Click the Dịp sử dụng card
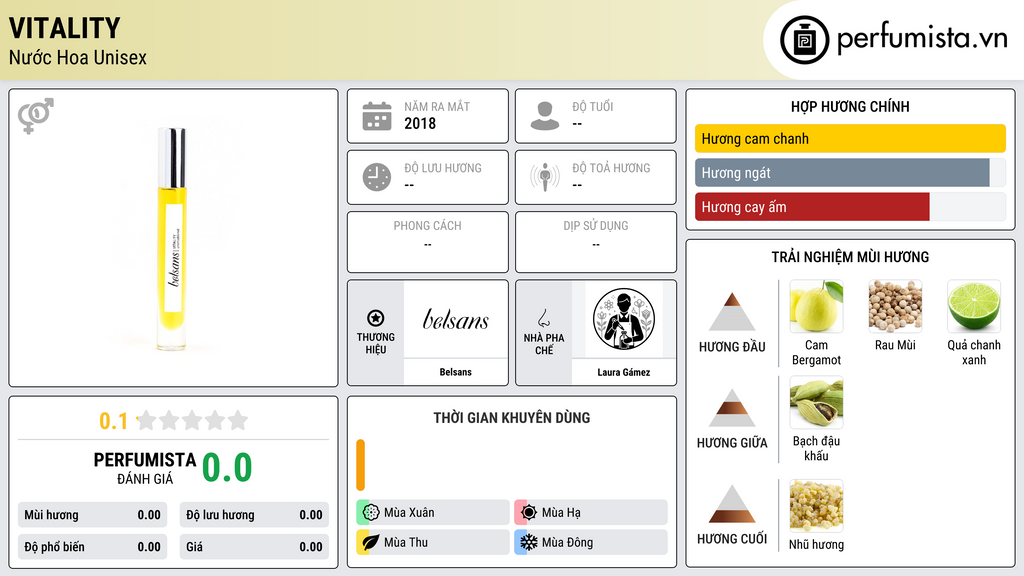This screenshot has width=1024, height=576. [596, 242]
